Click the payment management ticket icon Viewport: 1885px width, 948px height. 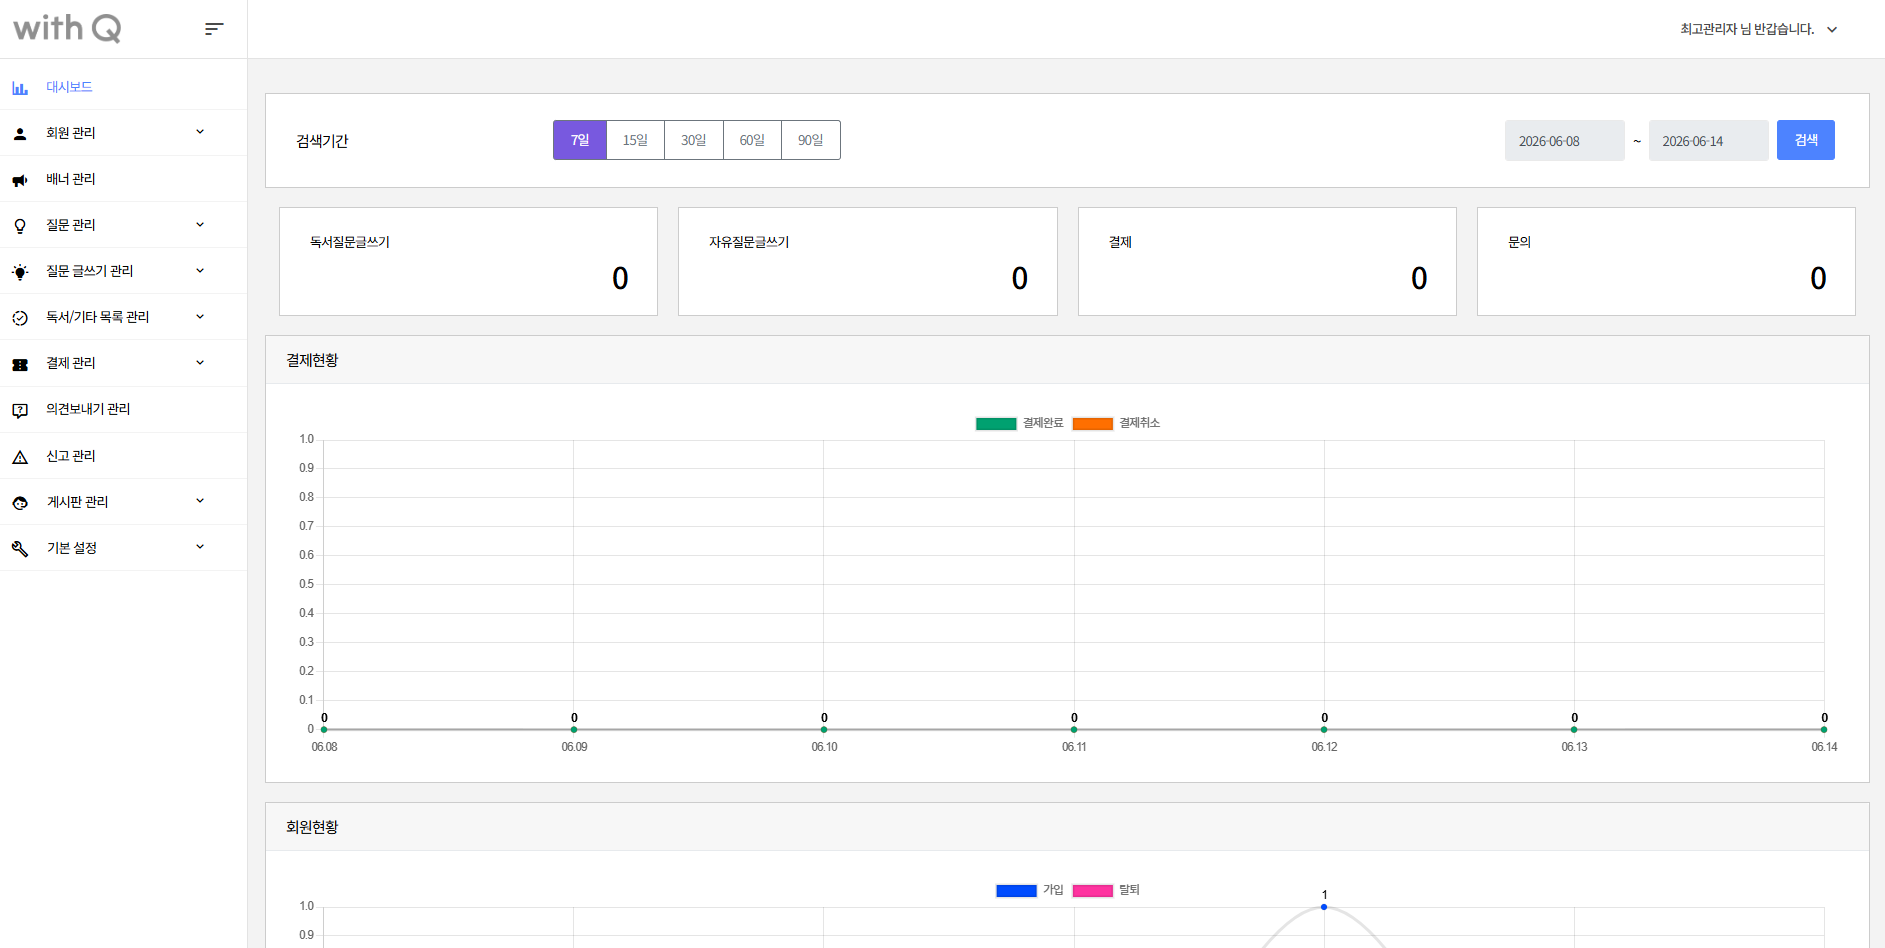point(20,364)
